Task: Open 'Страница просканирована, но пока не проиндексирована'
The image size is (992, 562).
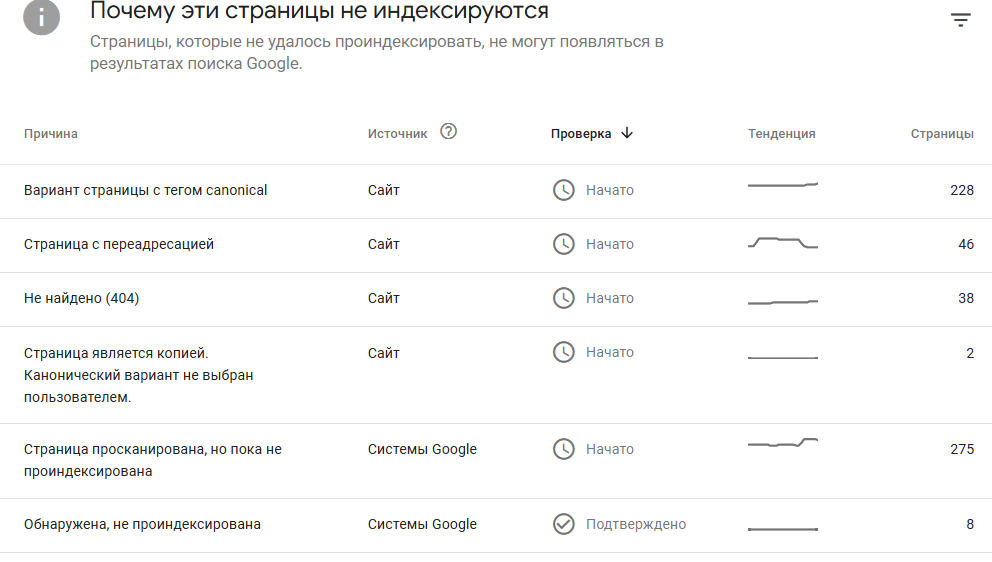Action: [496, 461]
